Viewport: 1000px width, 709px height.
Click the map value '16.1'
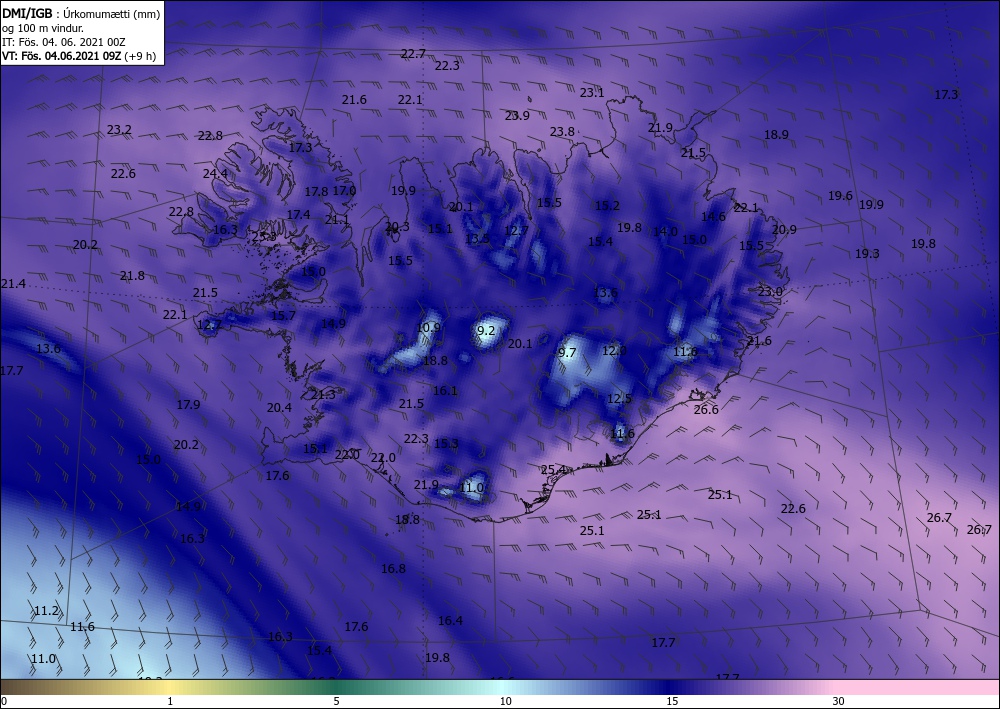click(445, 390)
